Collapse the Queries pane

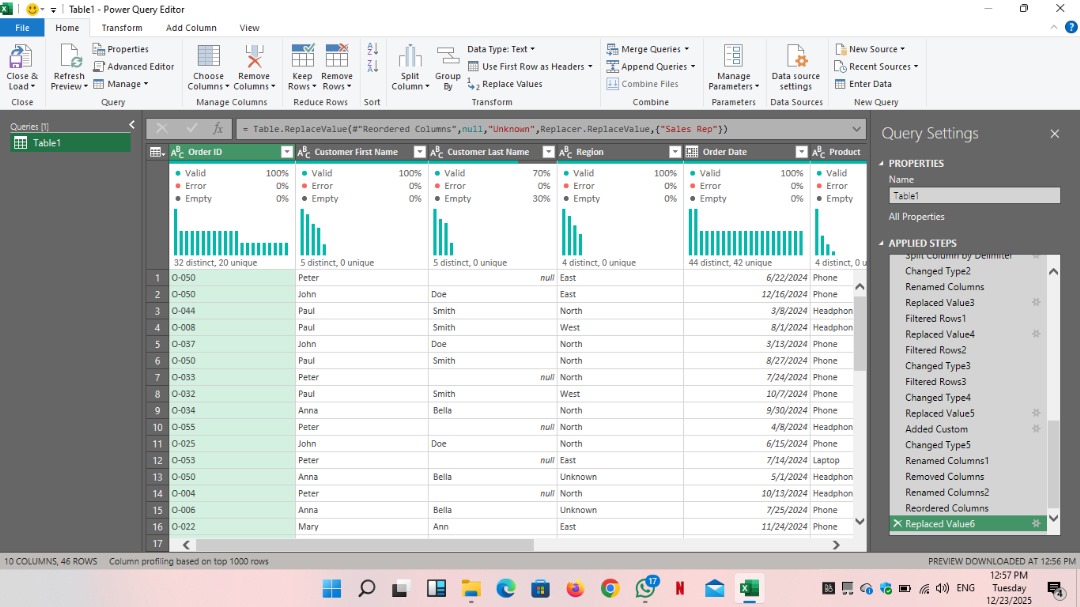(132, 125)
